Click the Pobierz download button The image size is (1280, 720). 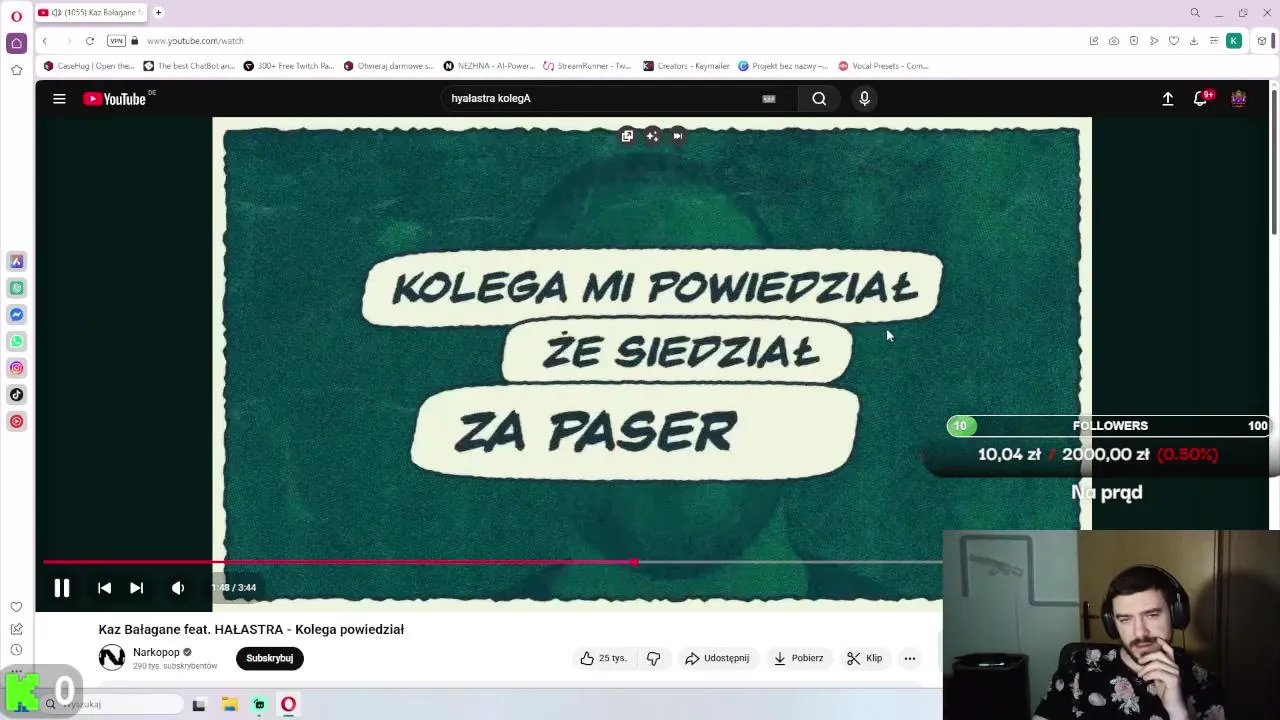click(798, 658)
